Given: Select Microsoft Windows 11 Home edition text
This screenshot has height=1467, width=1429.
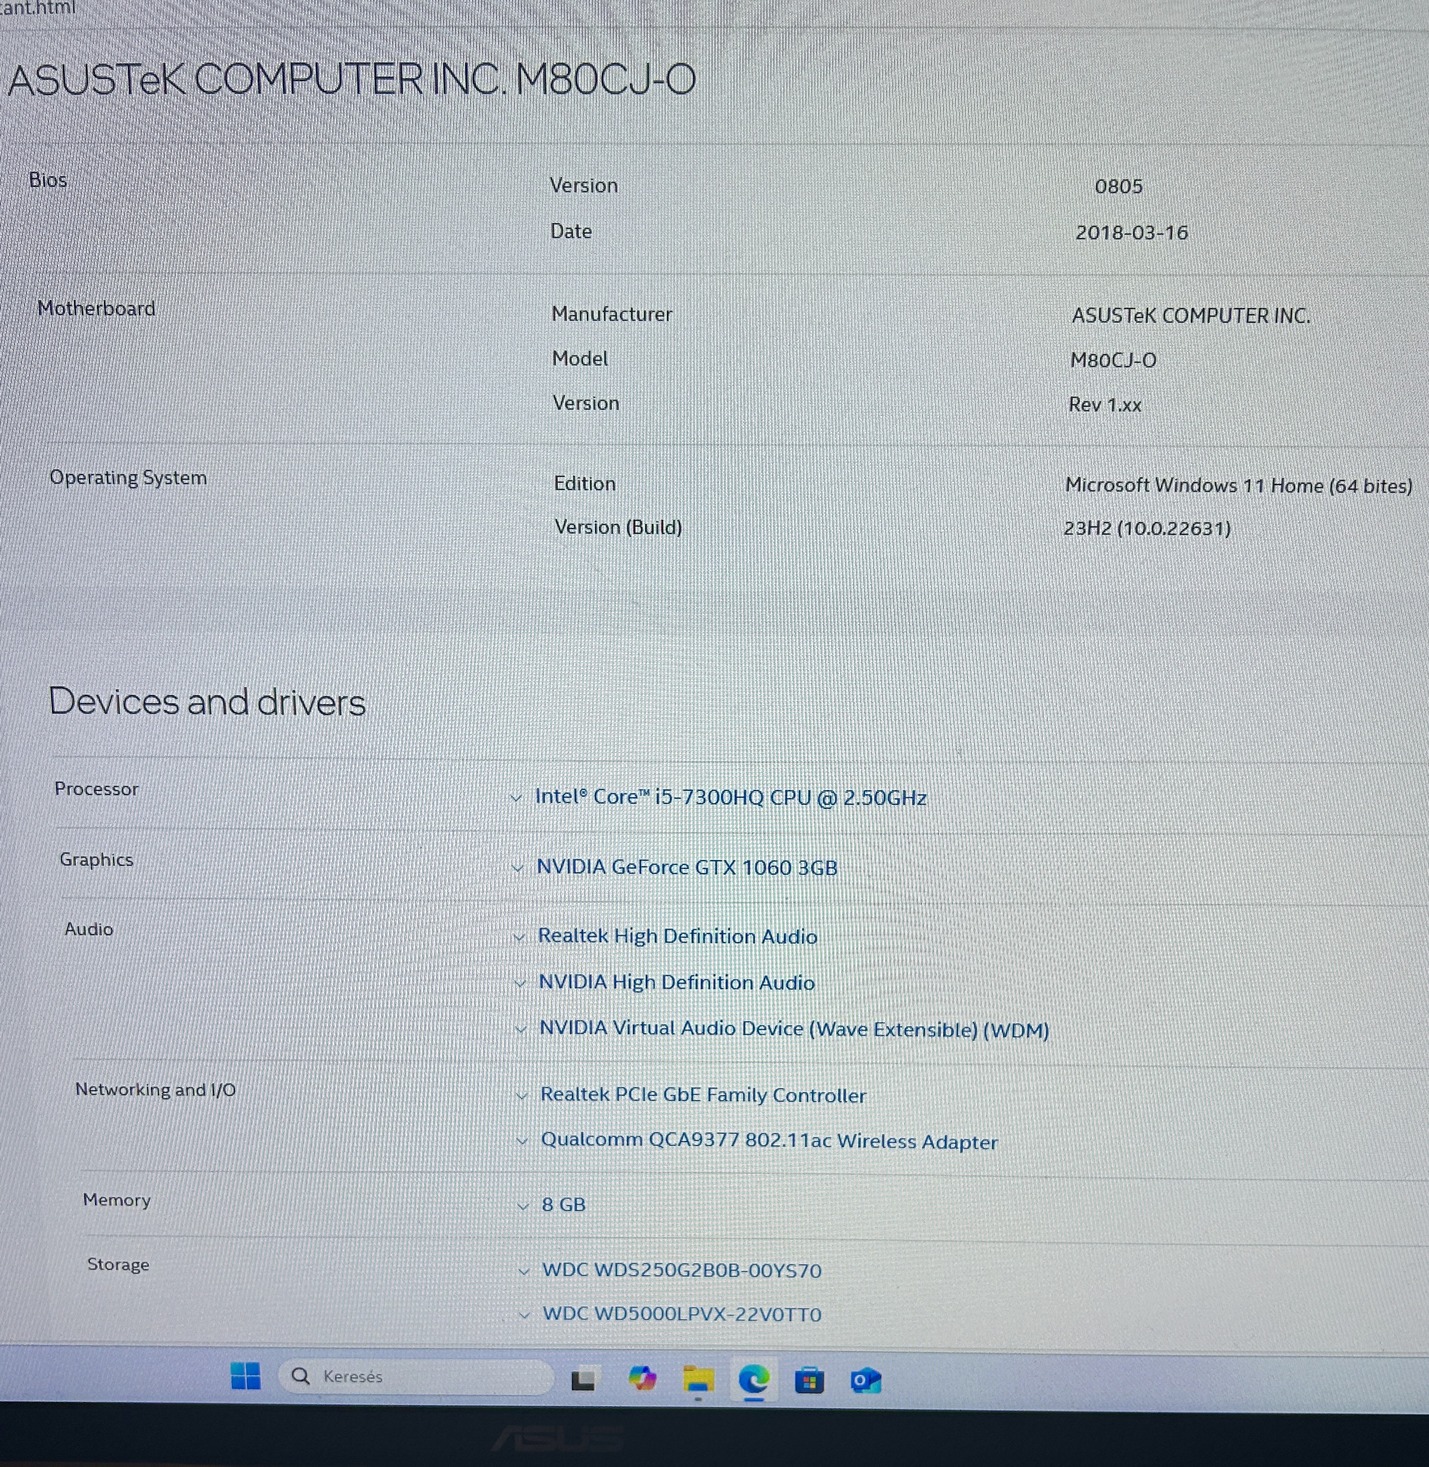Looking at the screenshot, I should 1238,486.
